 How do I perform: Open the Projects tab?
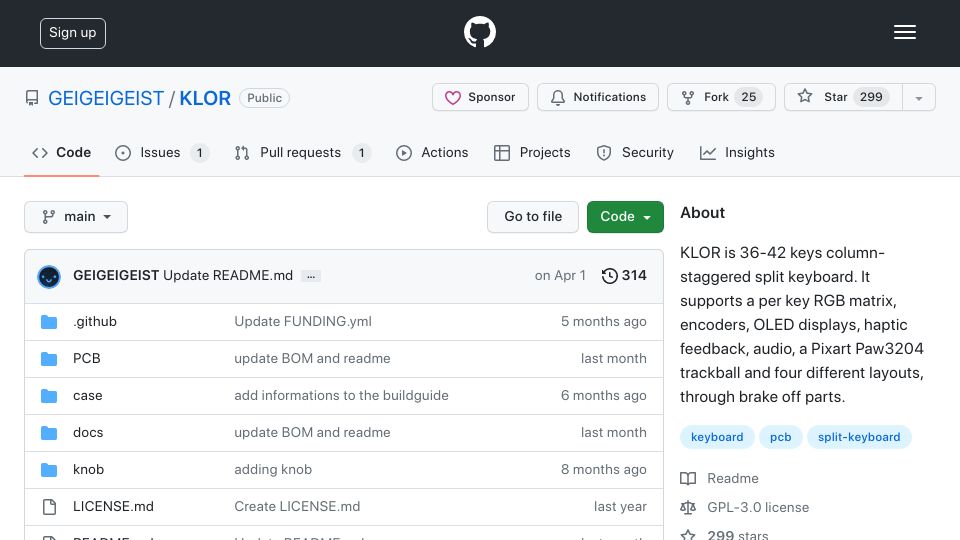point(532,152)
